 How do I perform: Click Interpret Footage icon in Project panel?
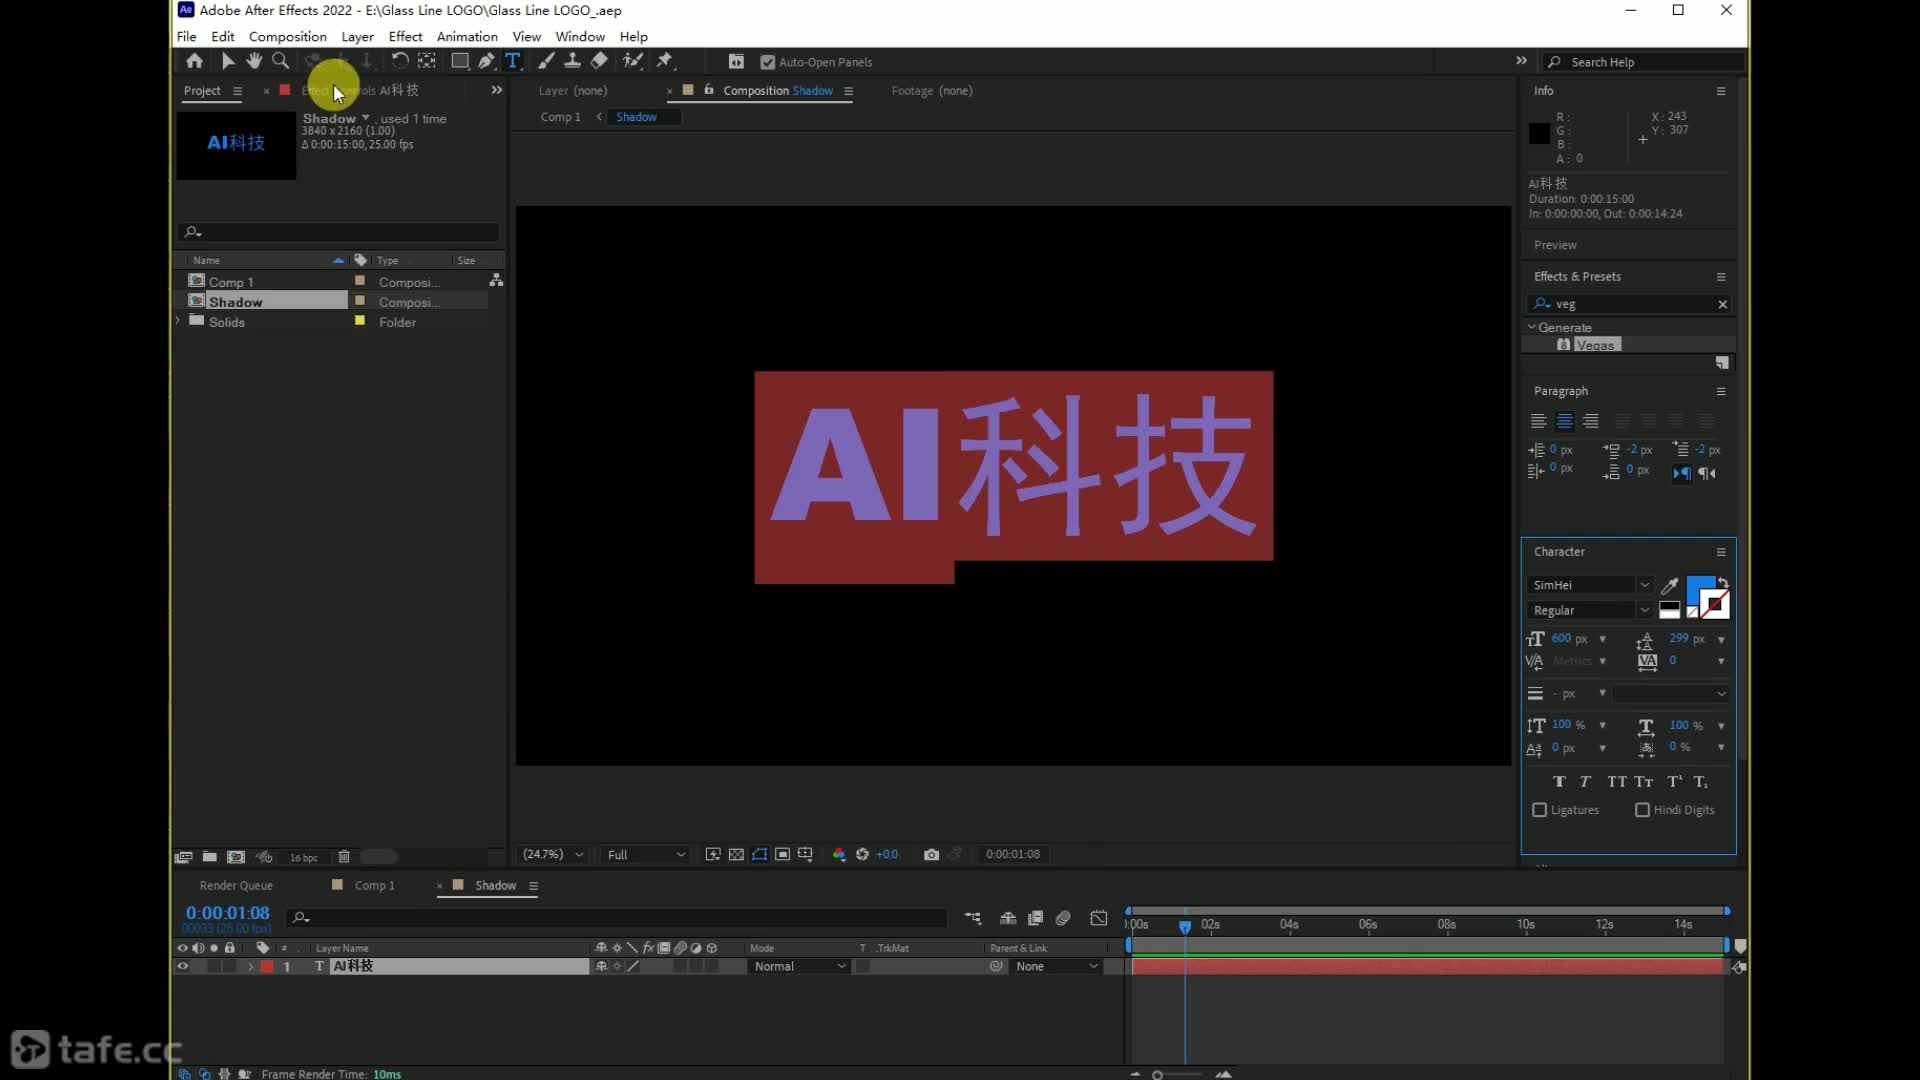pyautogui.click(x=184, y=857)
